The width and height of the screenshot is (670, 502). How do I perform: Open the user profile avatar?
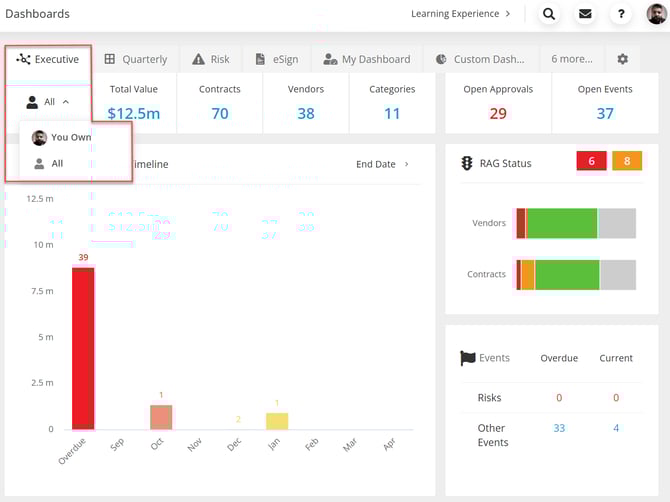tap(656, 14)
